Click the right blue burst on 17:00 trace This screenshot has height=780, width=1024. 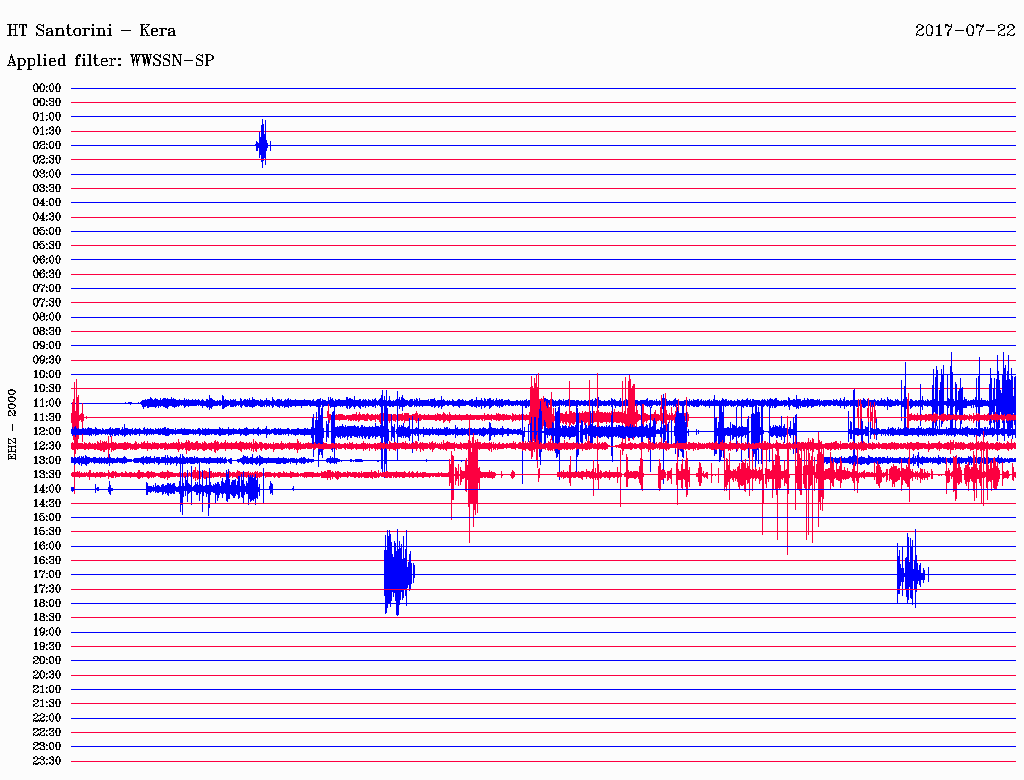(912, 570)
